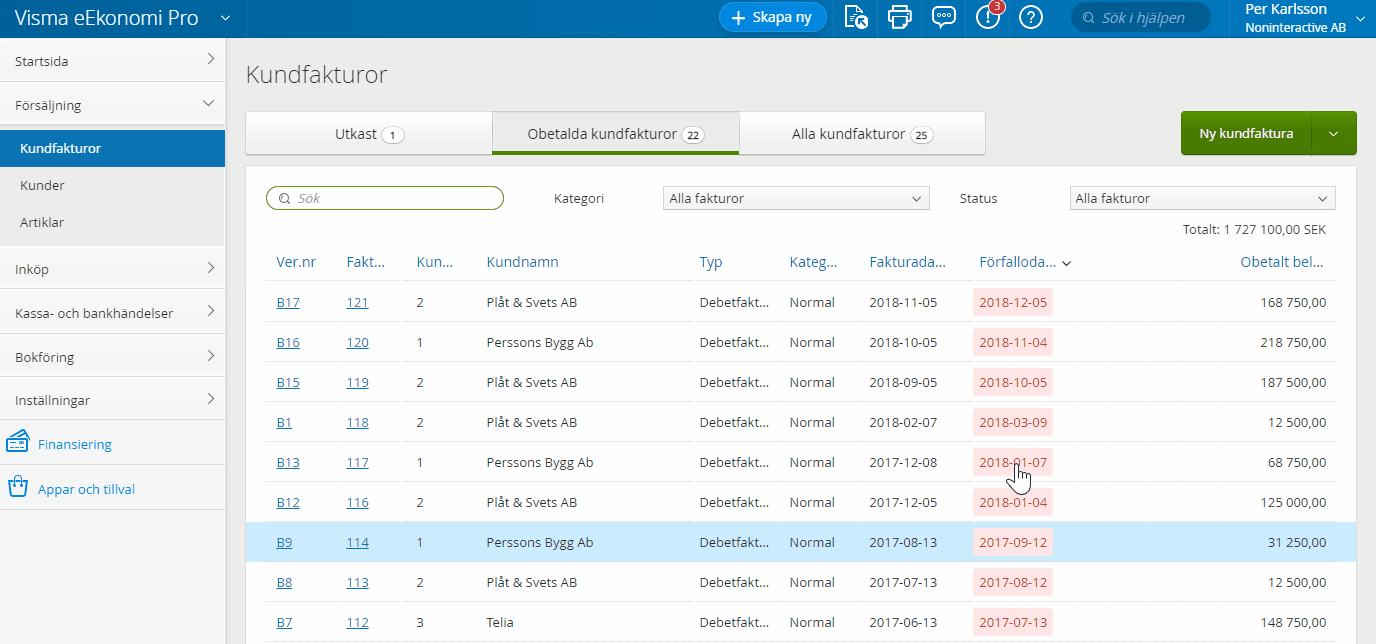The height and width of the screenshot is (644, 1376).
Task: Open voucher link B15
Action: click(288, 382)
